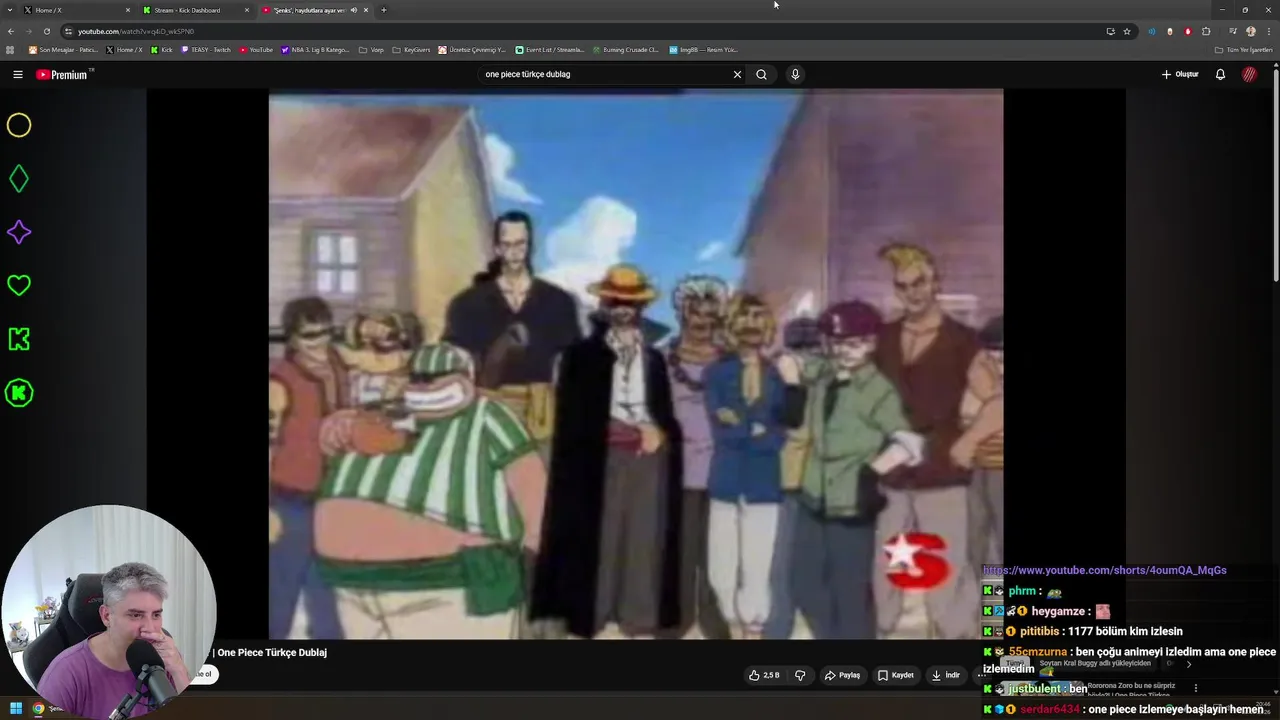Screen dimensions: 1280x720
Task: Open the browser extensions puzzle icon
Action: [1206, 31]
